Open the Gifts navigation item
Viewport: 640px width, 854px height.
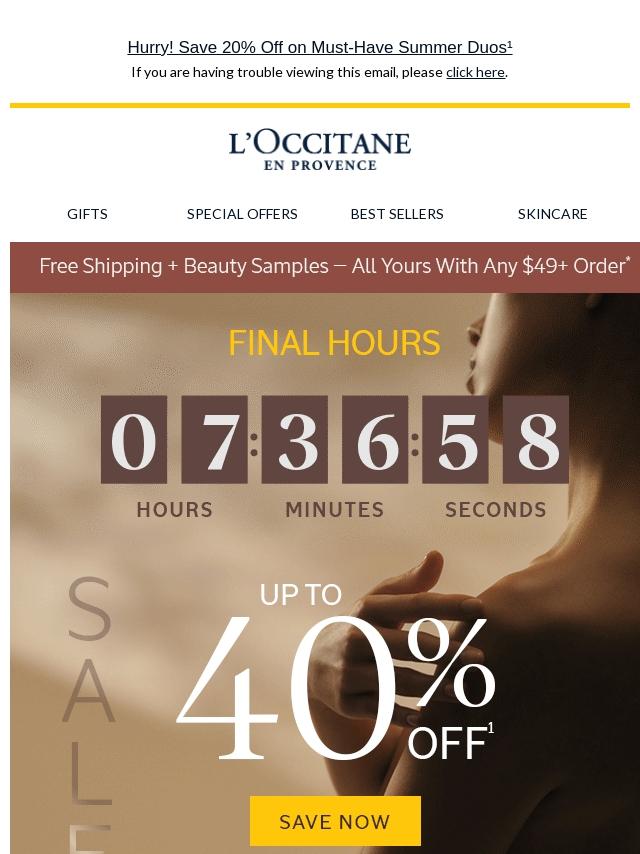coord(87,214)
